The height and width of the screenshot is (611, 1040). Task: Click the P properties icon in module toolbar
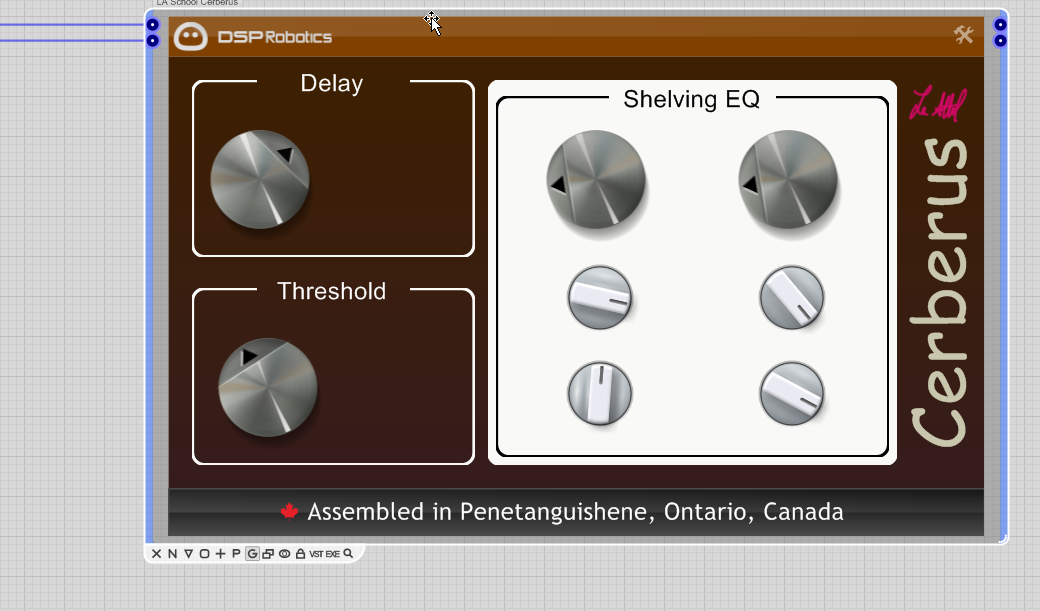pyautogui.click(x=236, y=553)
